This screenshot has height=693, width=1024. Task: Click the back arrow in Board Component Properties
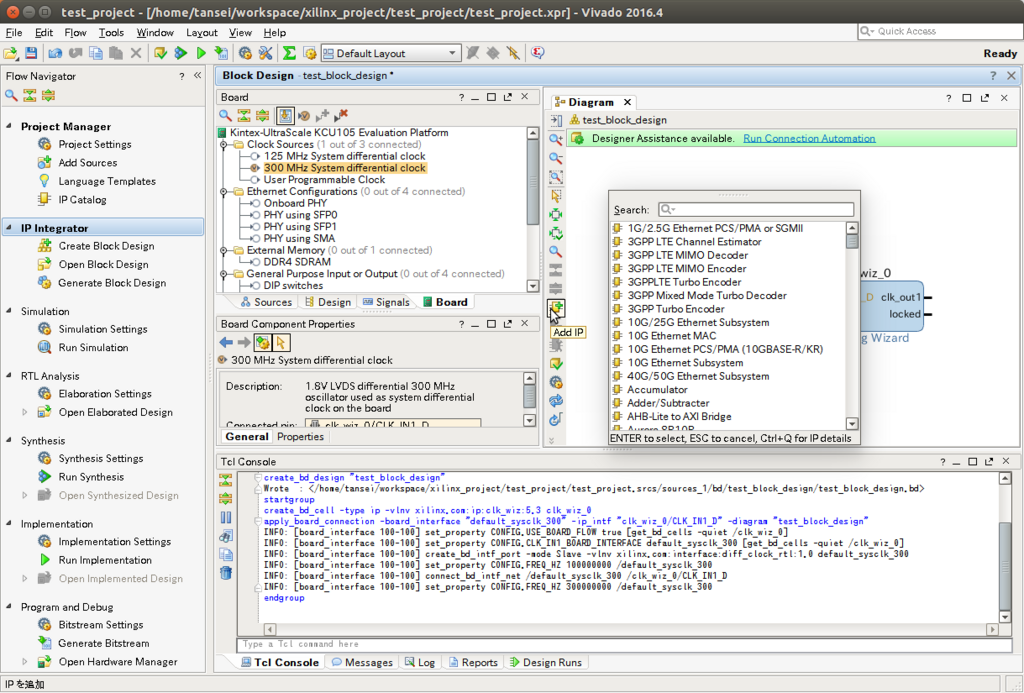[226, 342]
